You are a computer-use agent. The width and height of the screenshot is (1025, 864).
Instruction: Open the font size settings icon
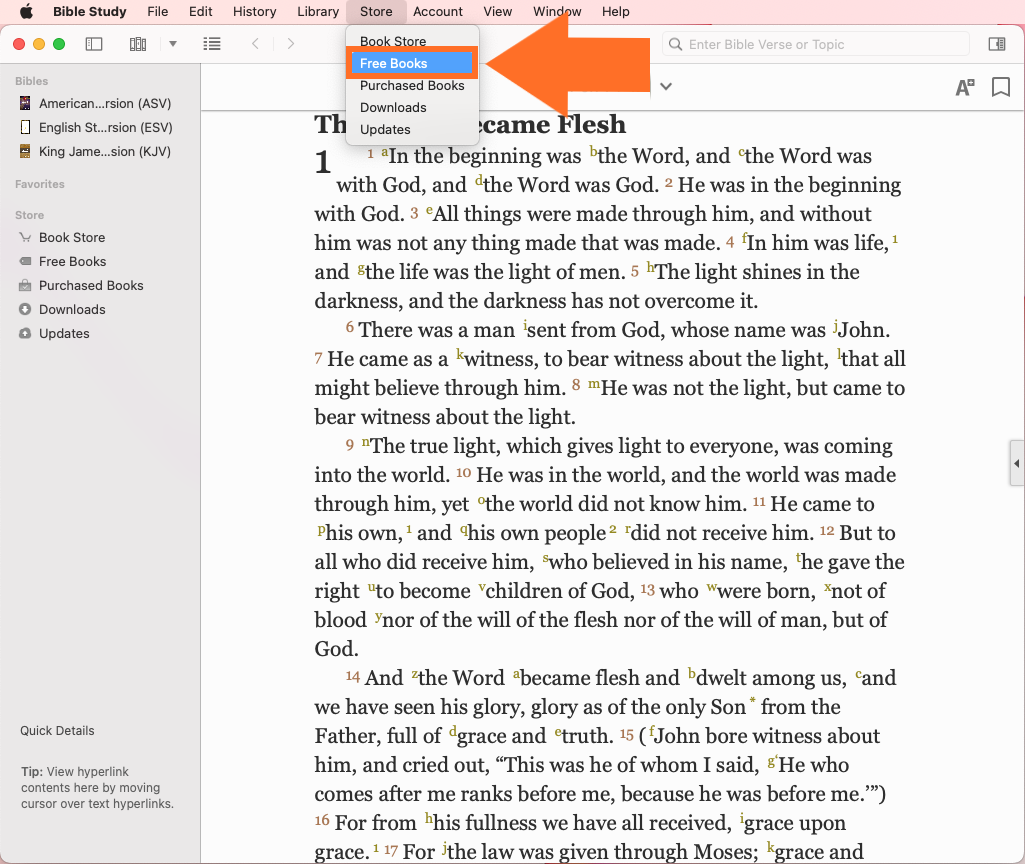(964, 87)
